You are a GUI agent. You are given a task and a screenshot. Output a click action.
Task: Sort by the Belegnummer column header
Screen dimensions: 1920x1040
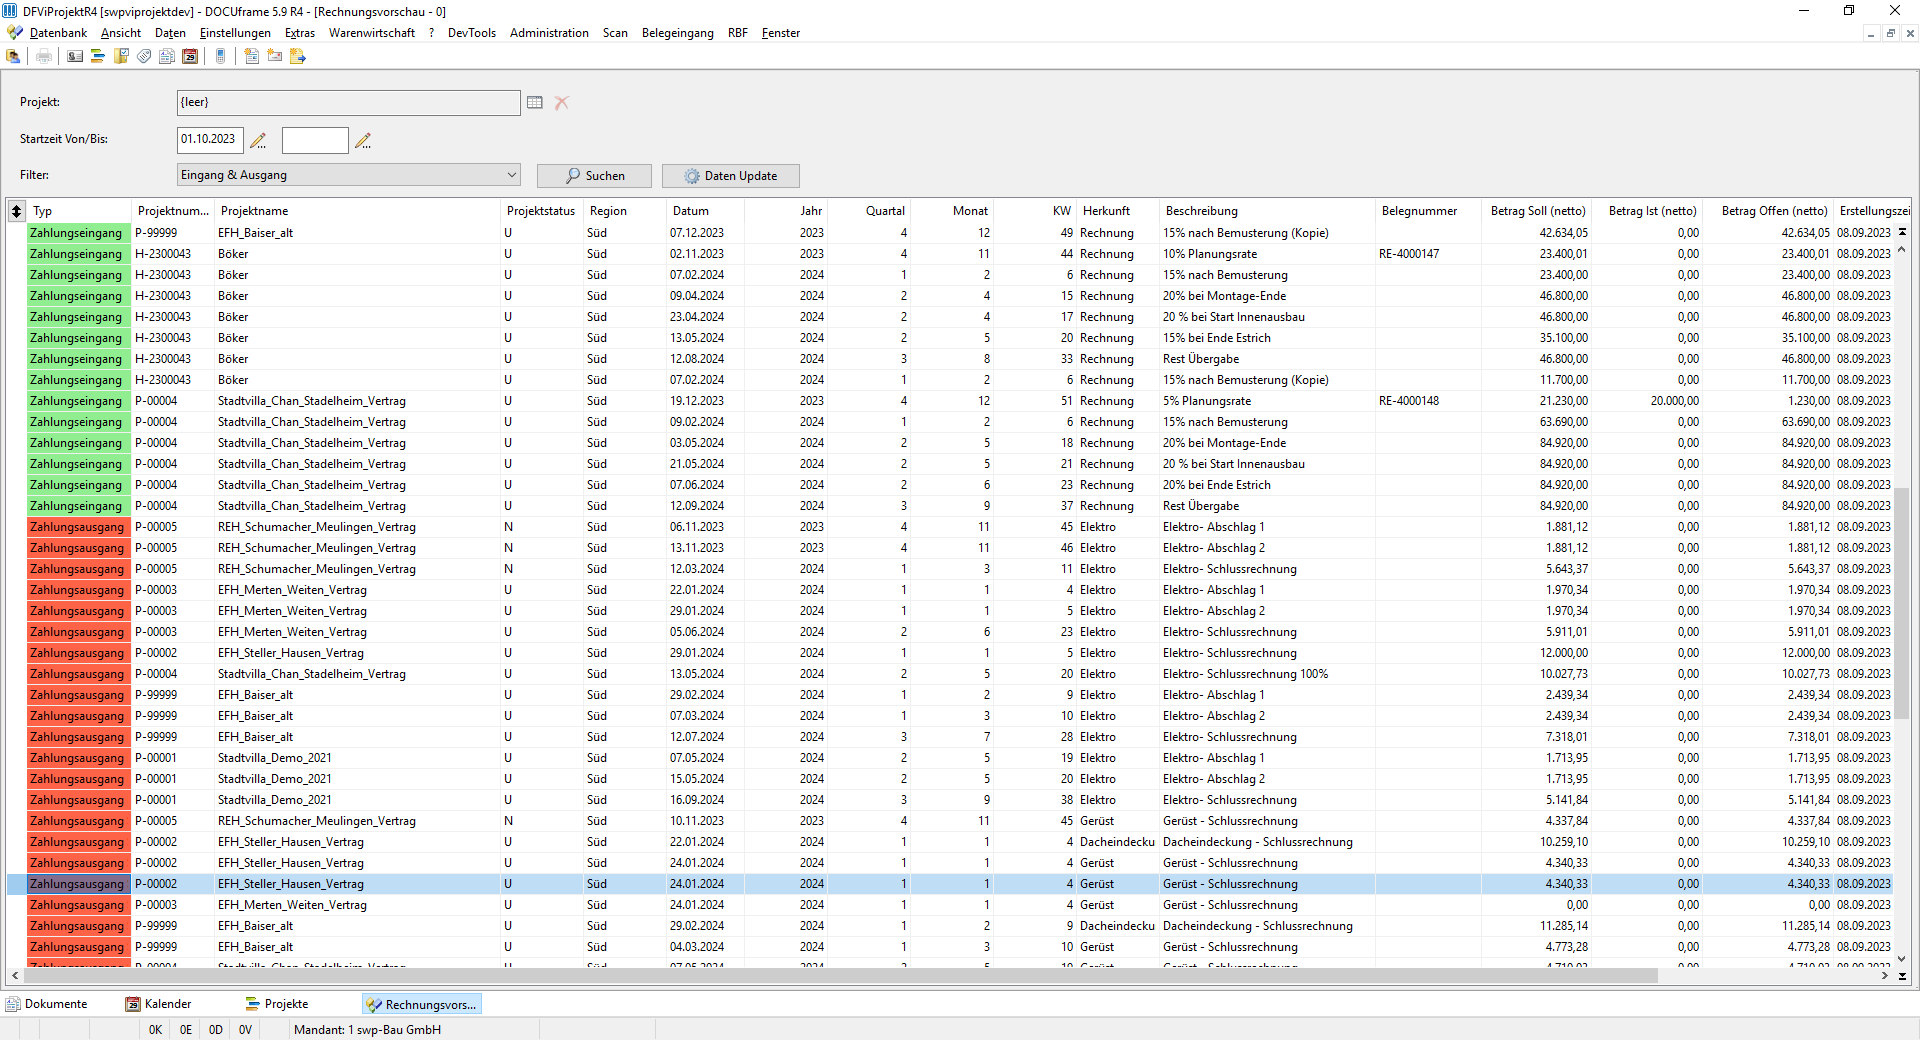[x=1429, y=211]
